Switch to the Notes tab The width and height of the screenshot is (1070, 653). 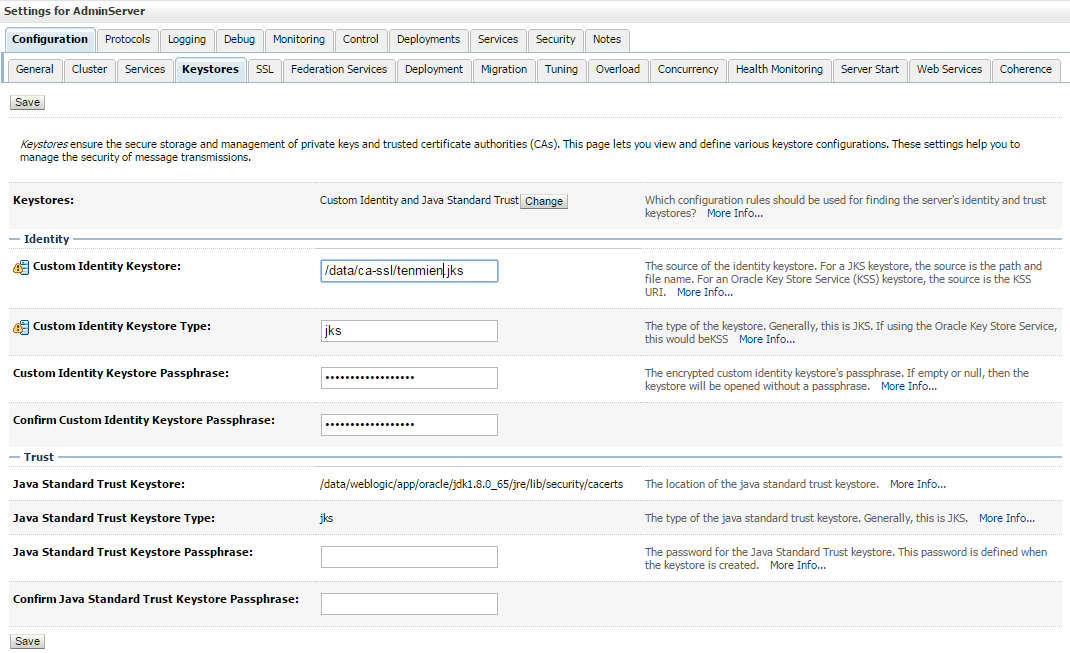tap(607, 40)
